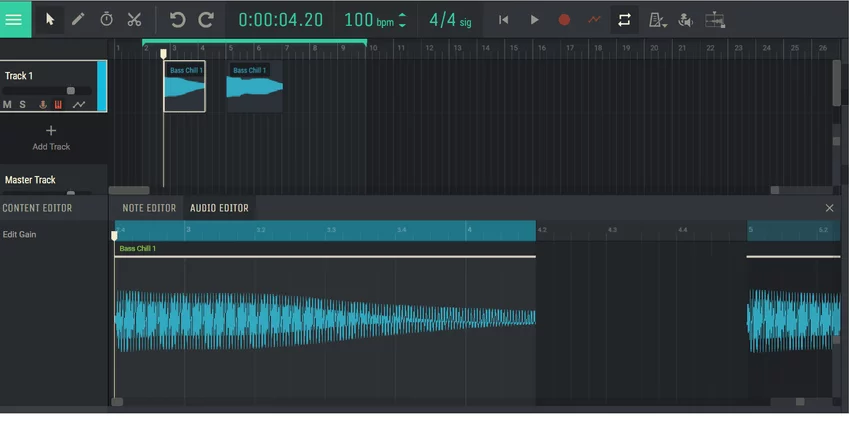Click the 100 bpm tempo field

click(369, 21)
